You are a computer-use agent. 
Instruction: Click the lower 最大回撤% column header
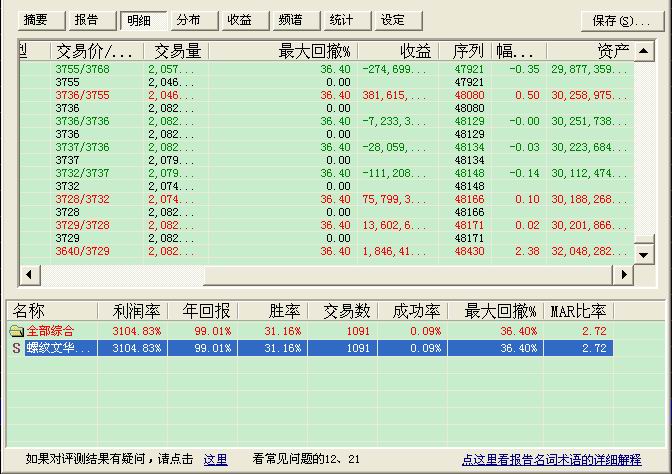(x=495, y=311)
